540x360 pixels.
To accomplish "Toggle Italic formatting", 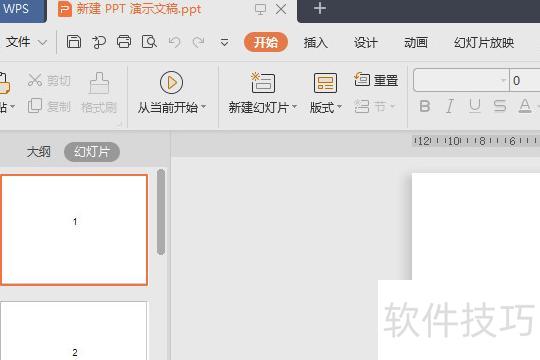I will [450, 106].
